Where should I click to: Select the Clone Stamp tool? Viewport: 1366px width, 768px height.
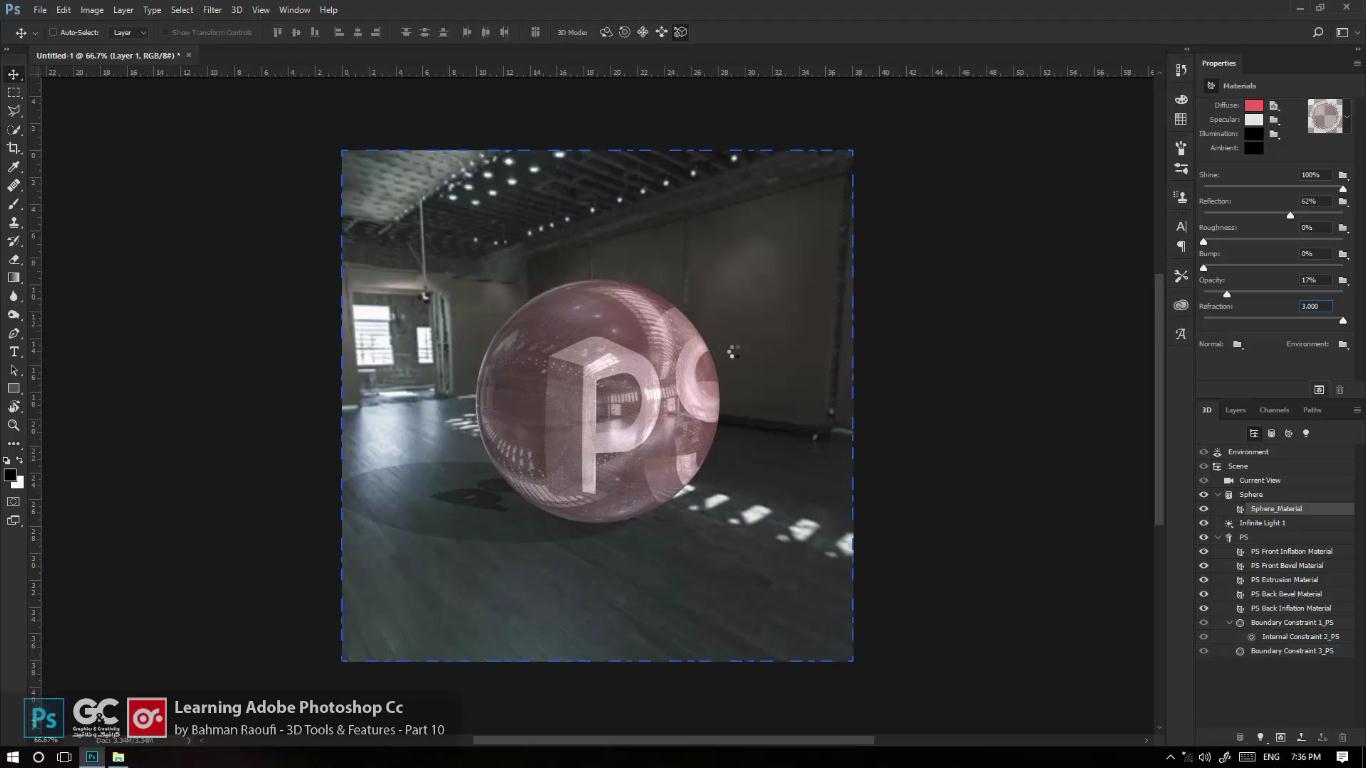pos(14,222)
